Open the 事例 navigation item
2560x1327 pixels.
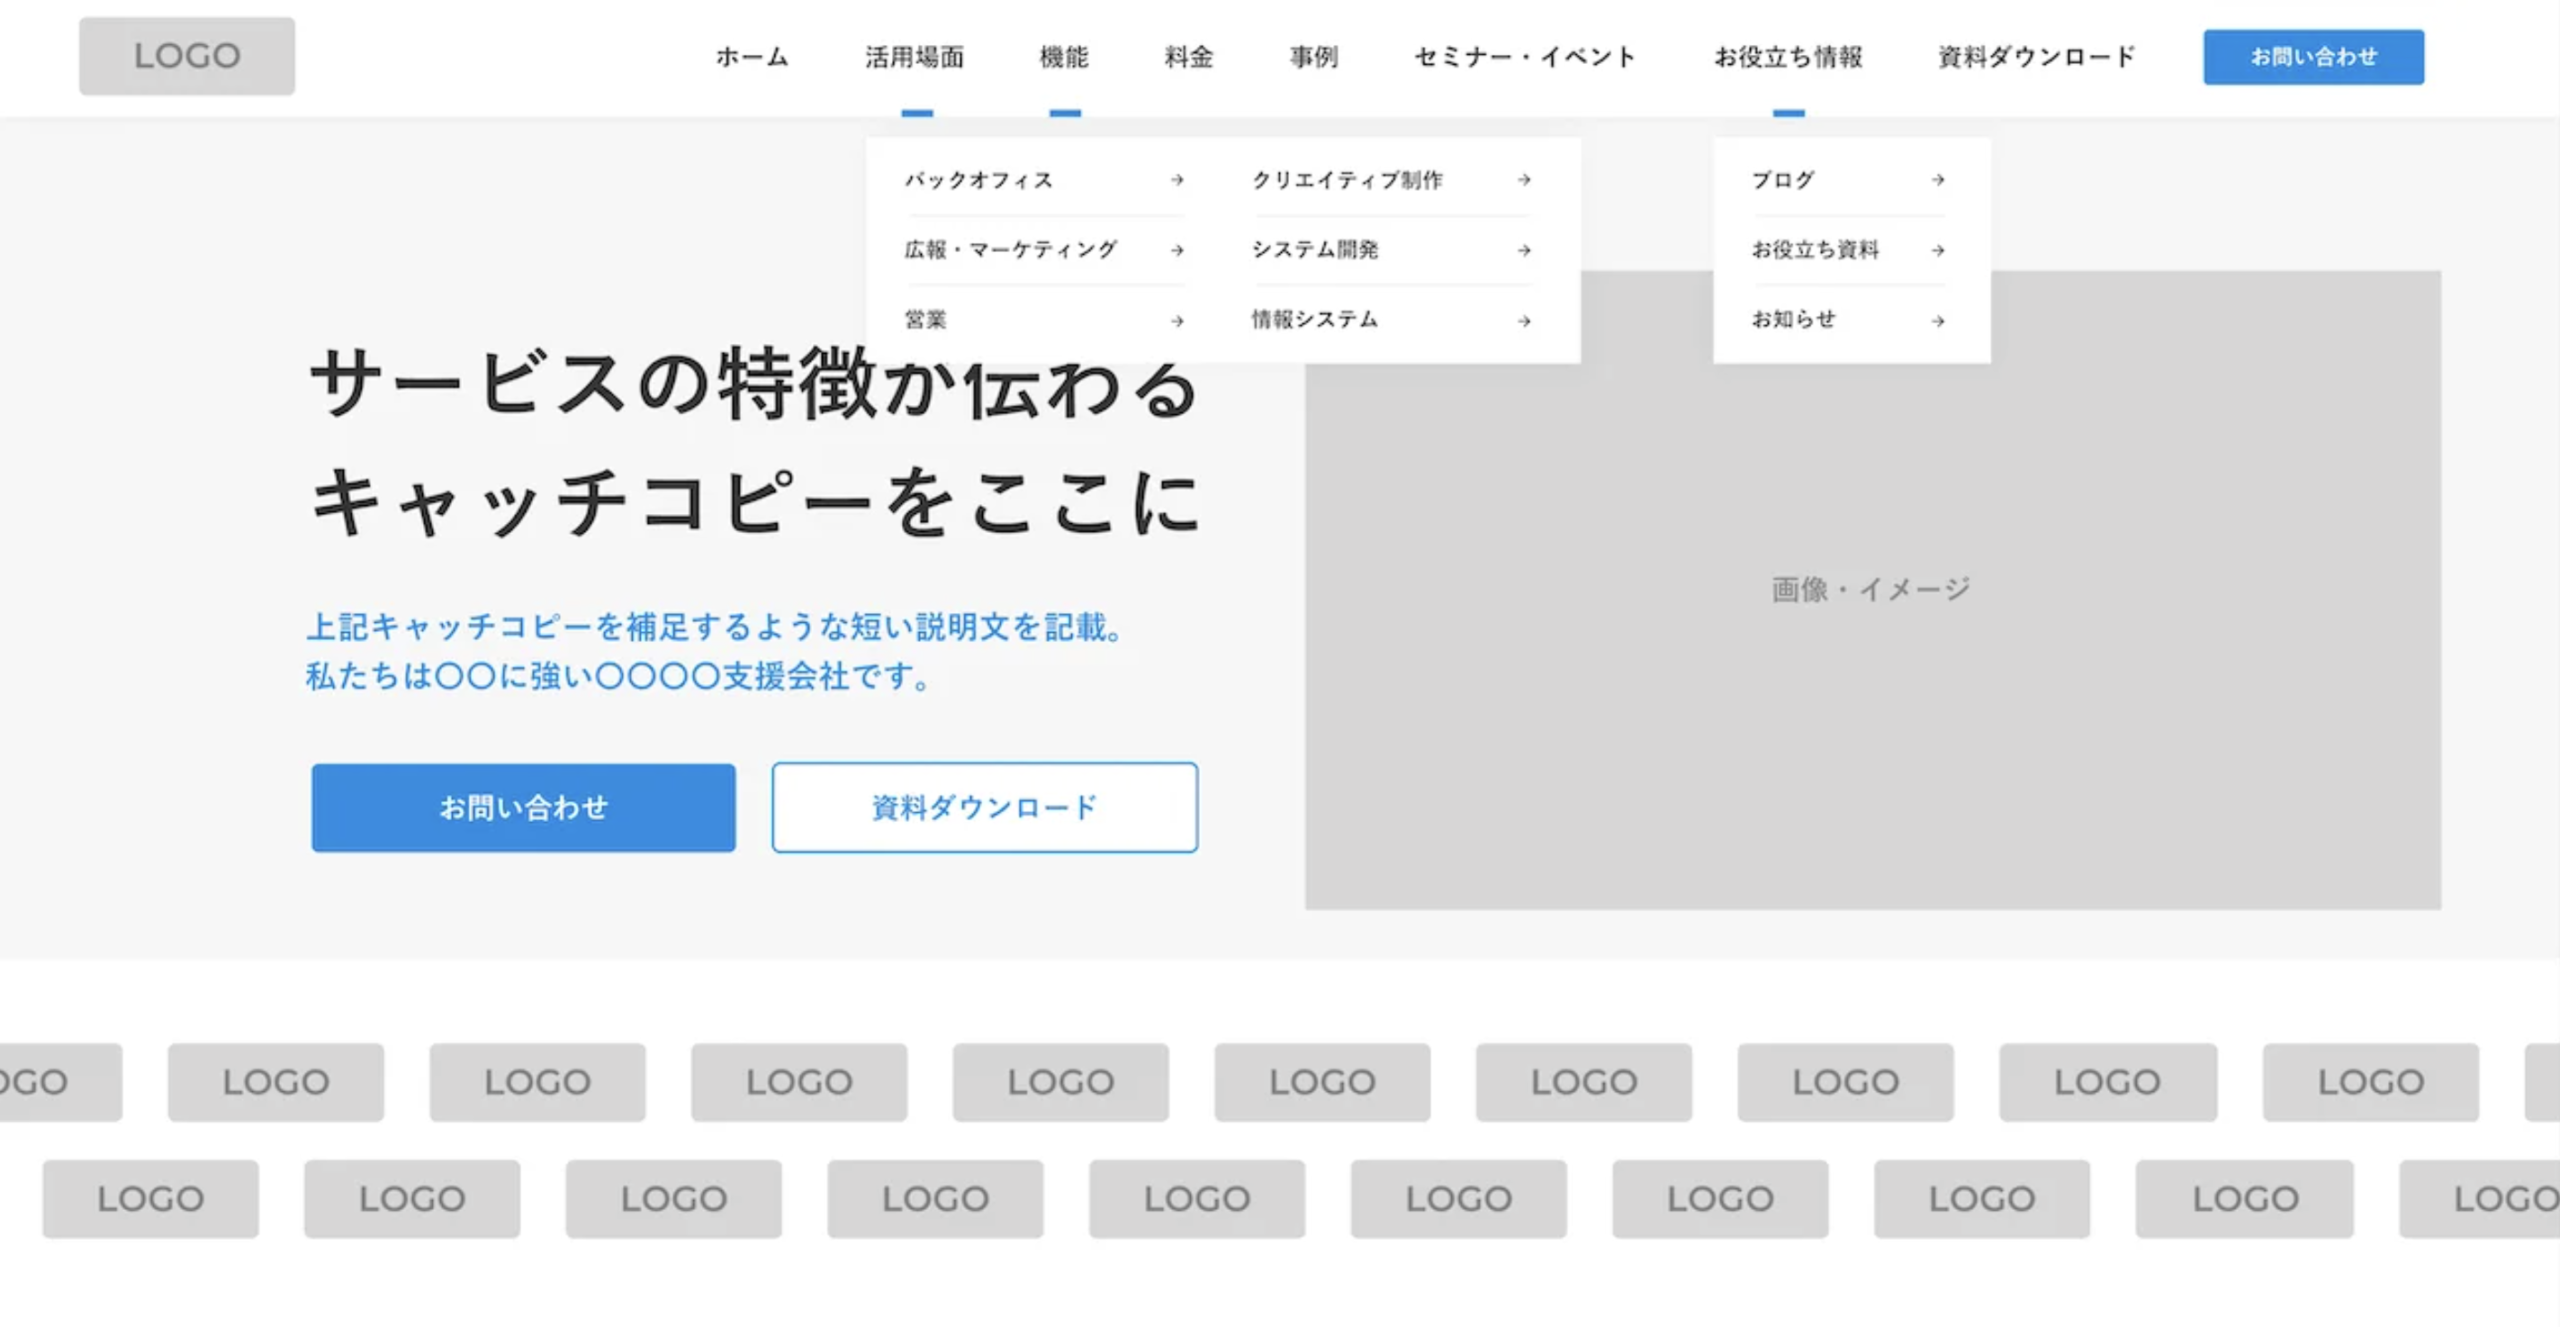click(x=1314, y=57)
